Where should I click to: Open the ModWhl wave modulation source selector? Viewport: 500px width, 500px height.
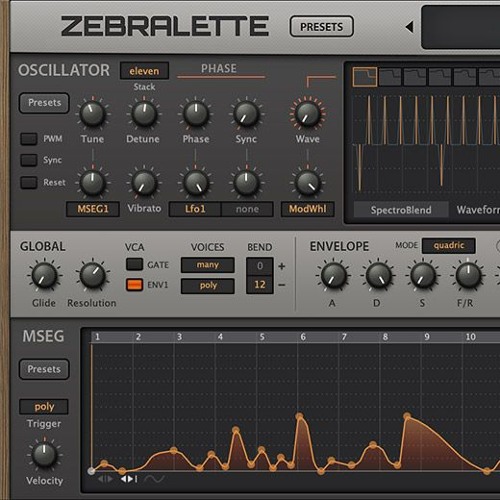[307, 209]
